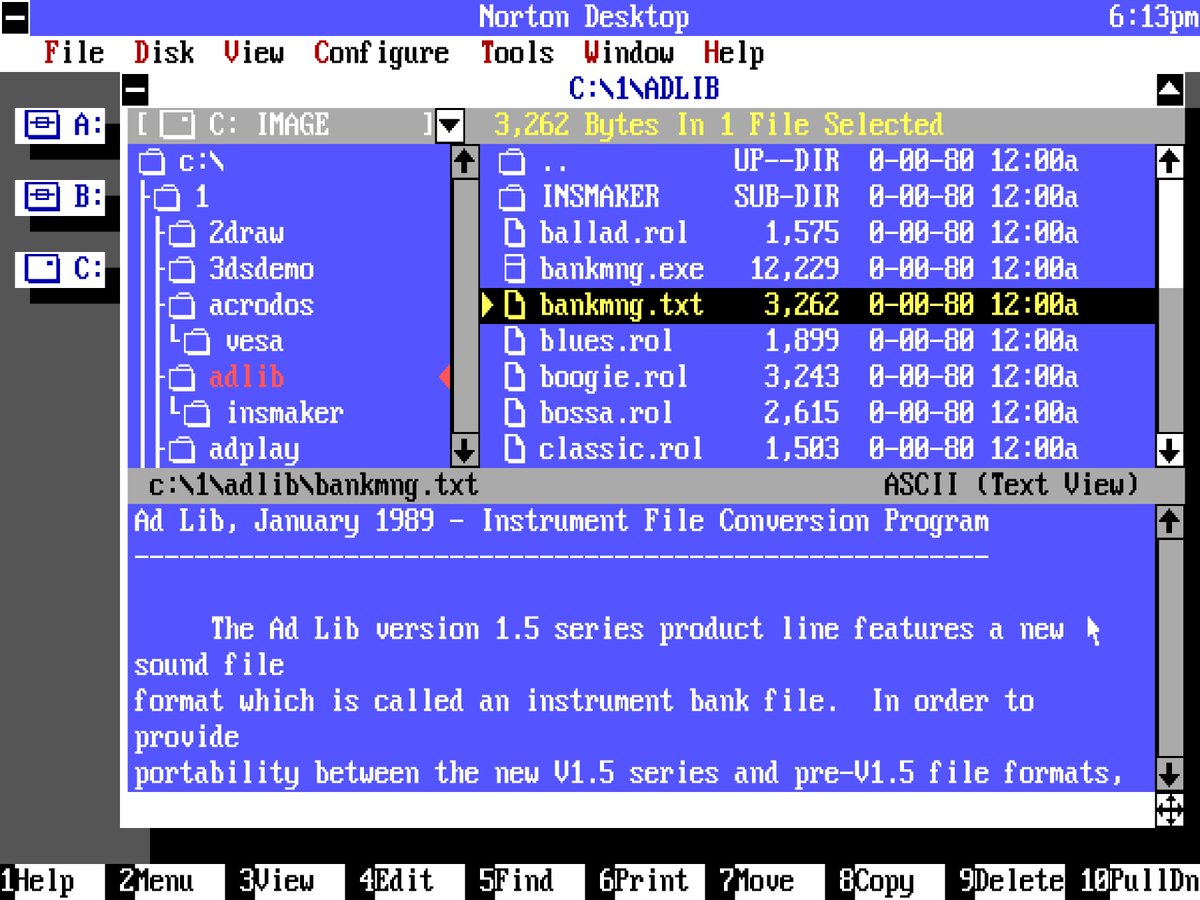Click the 2draw tree entry name
1200x900 pixels.
click(246, 233)
